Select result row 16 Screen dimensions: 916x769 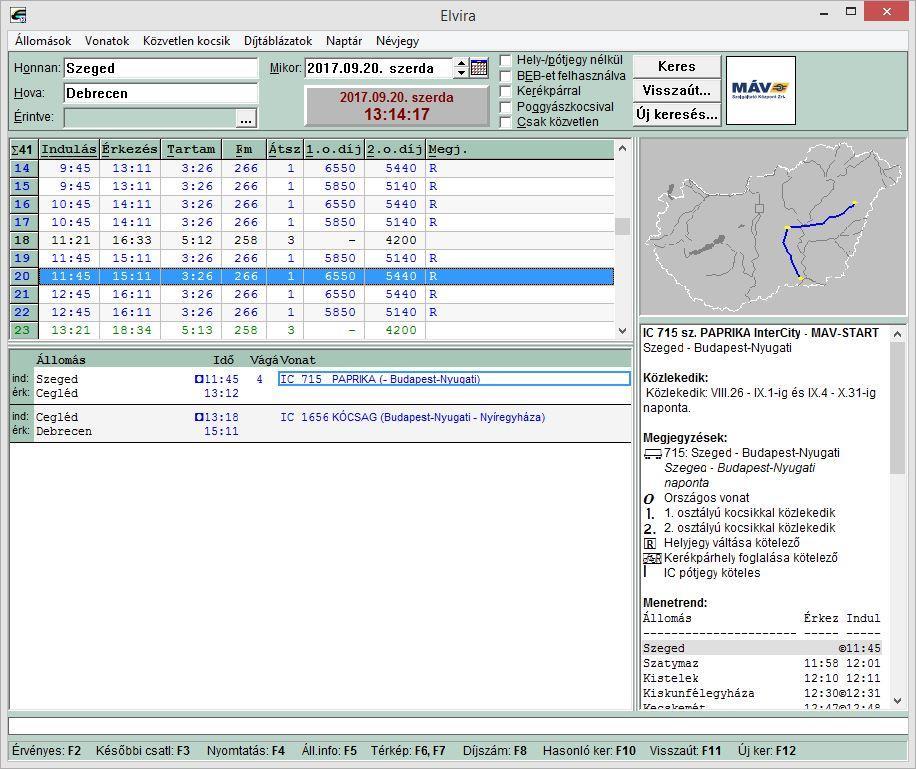312,205
